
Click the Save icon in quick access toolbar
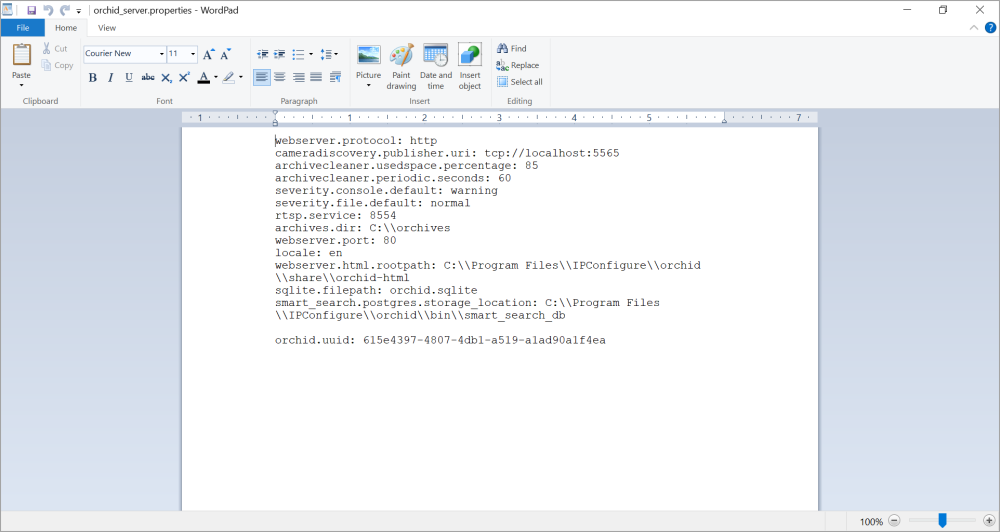(x=31, y=10)
